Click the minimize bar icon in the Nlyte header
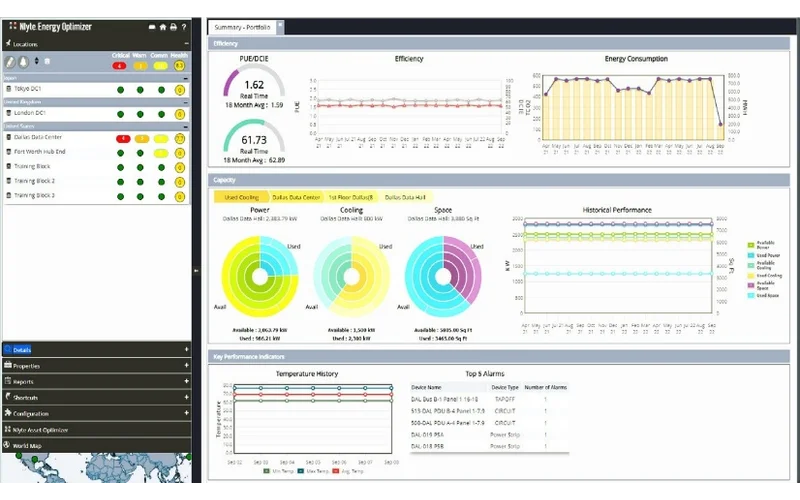This screenshot has height=500, width=800. pyautogui.click(x=152, y=27)
